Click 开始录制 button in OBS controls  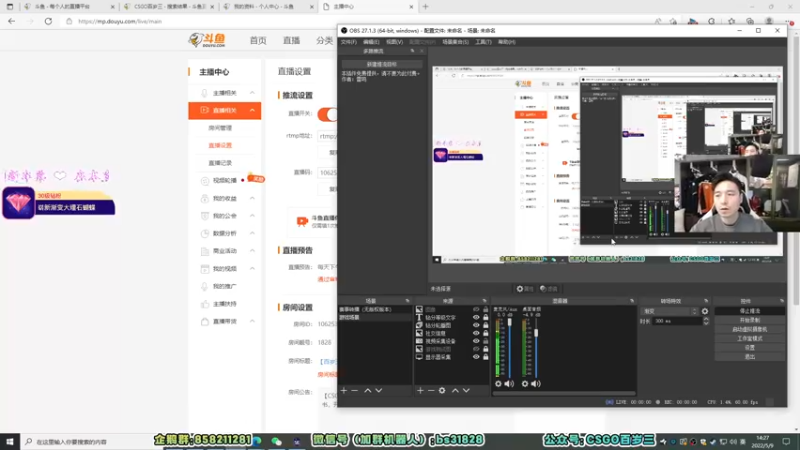(x=749, y=320)
